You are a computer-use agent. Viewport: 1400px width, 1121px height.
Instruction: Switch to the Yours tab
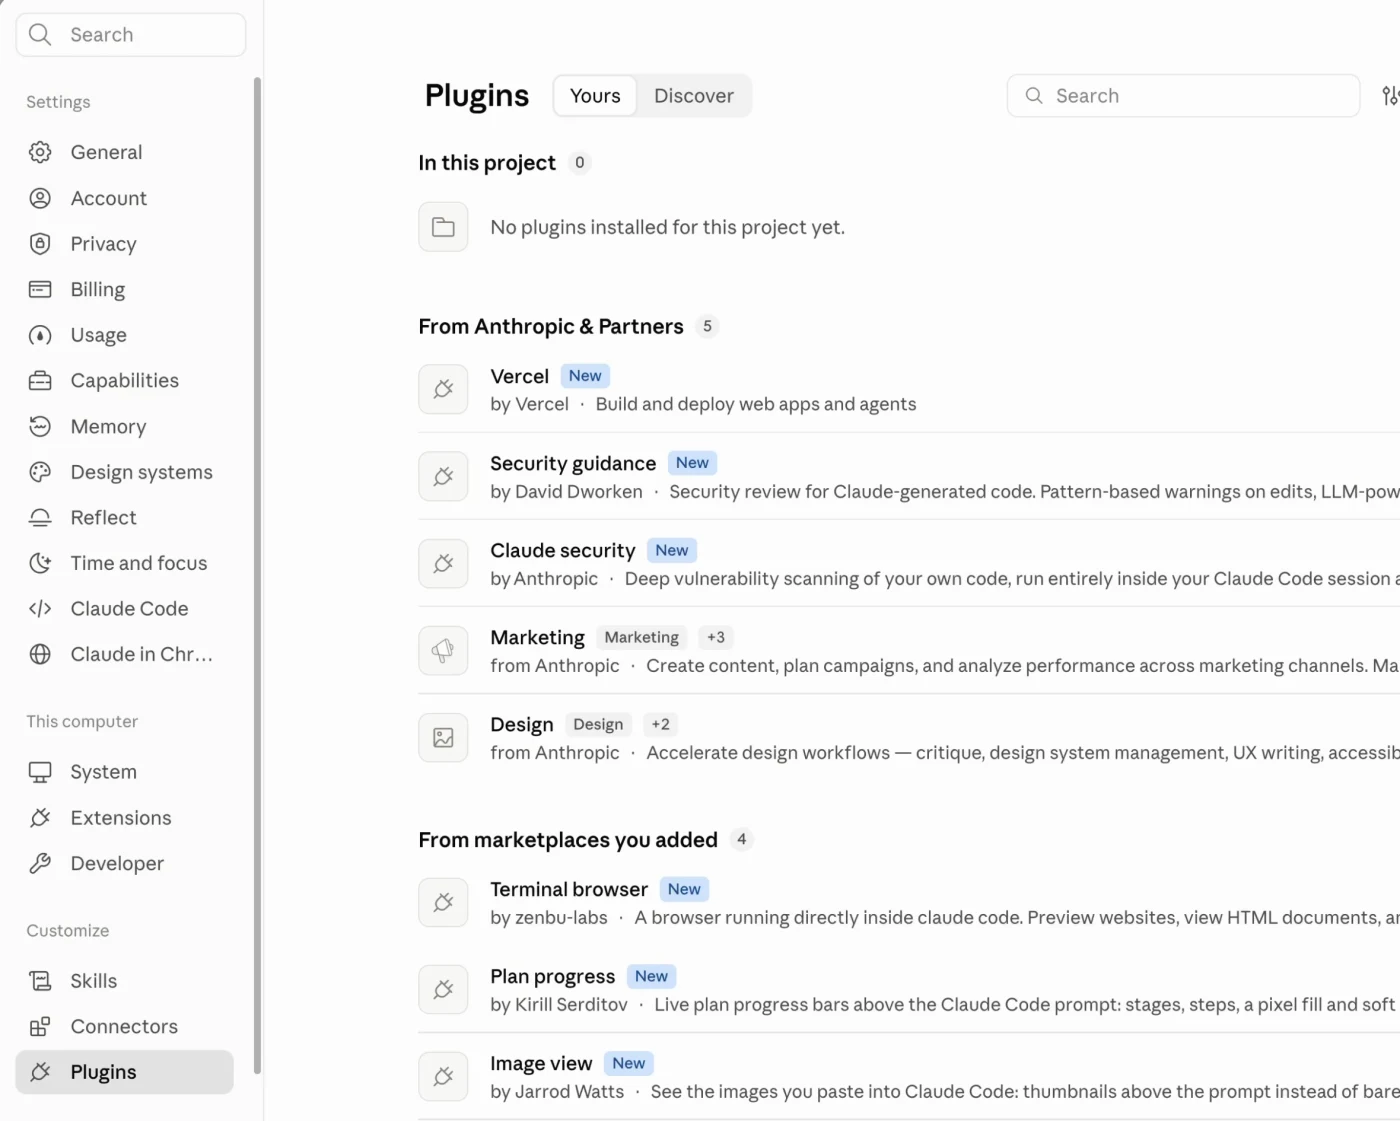595,96
